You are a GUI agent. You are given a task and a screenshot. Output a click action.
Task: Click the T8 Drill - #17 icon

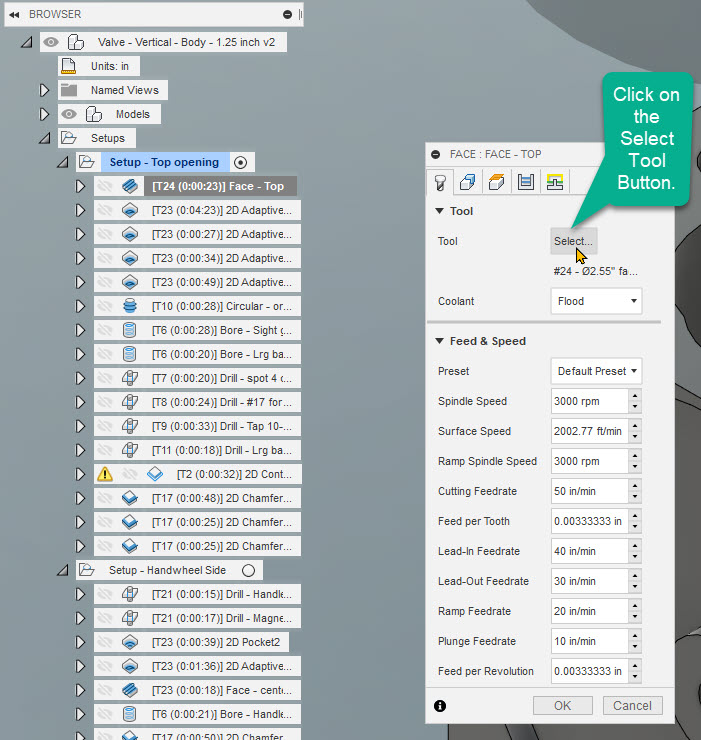coord(130,402)
